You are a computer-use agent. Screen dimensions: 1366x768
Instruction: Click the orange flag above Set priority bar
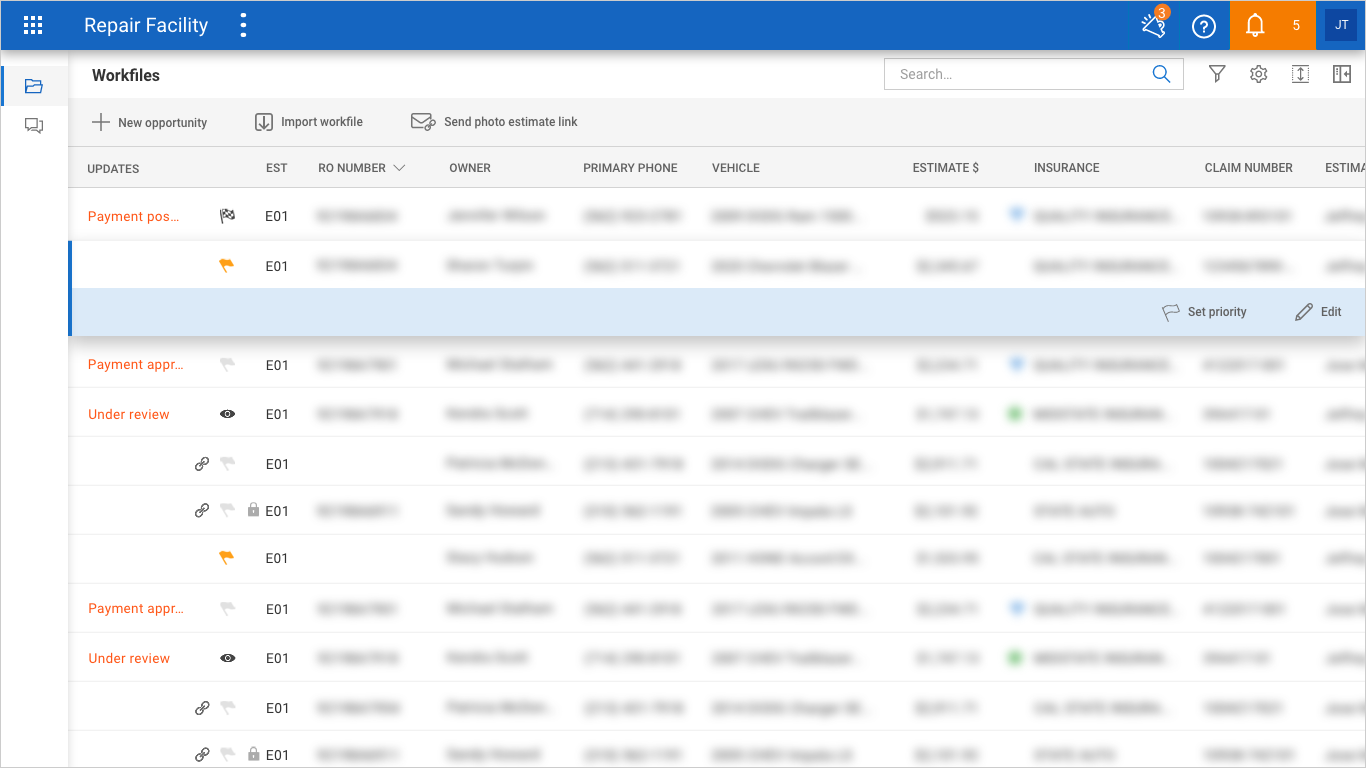[x=227, y=266]
